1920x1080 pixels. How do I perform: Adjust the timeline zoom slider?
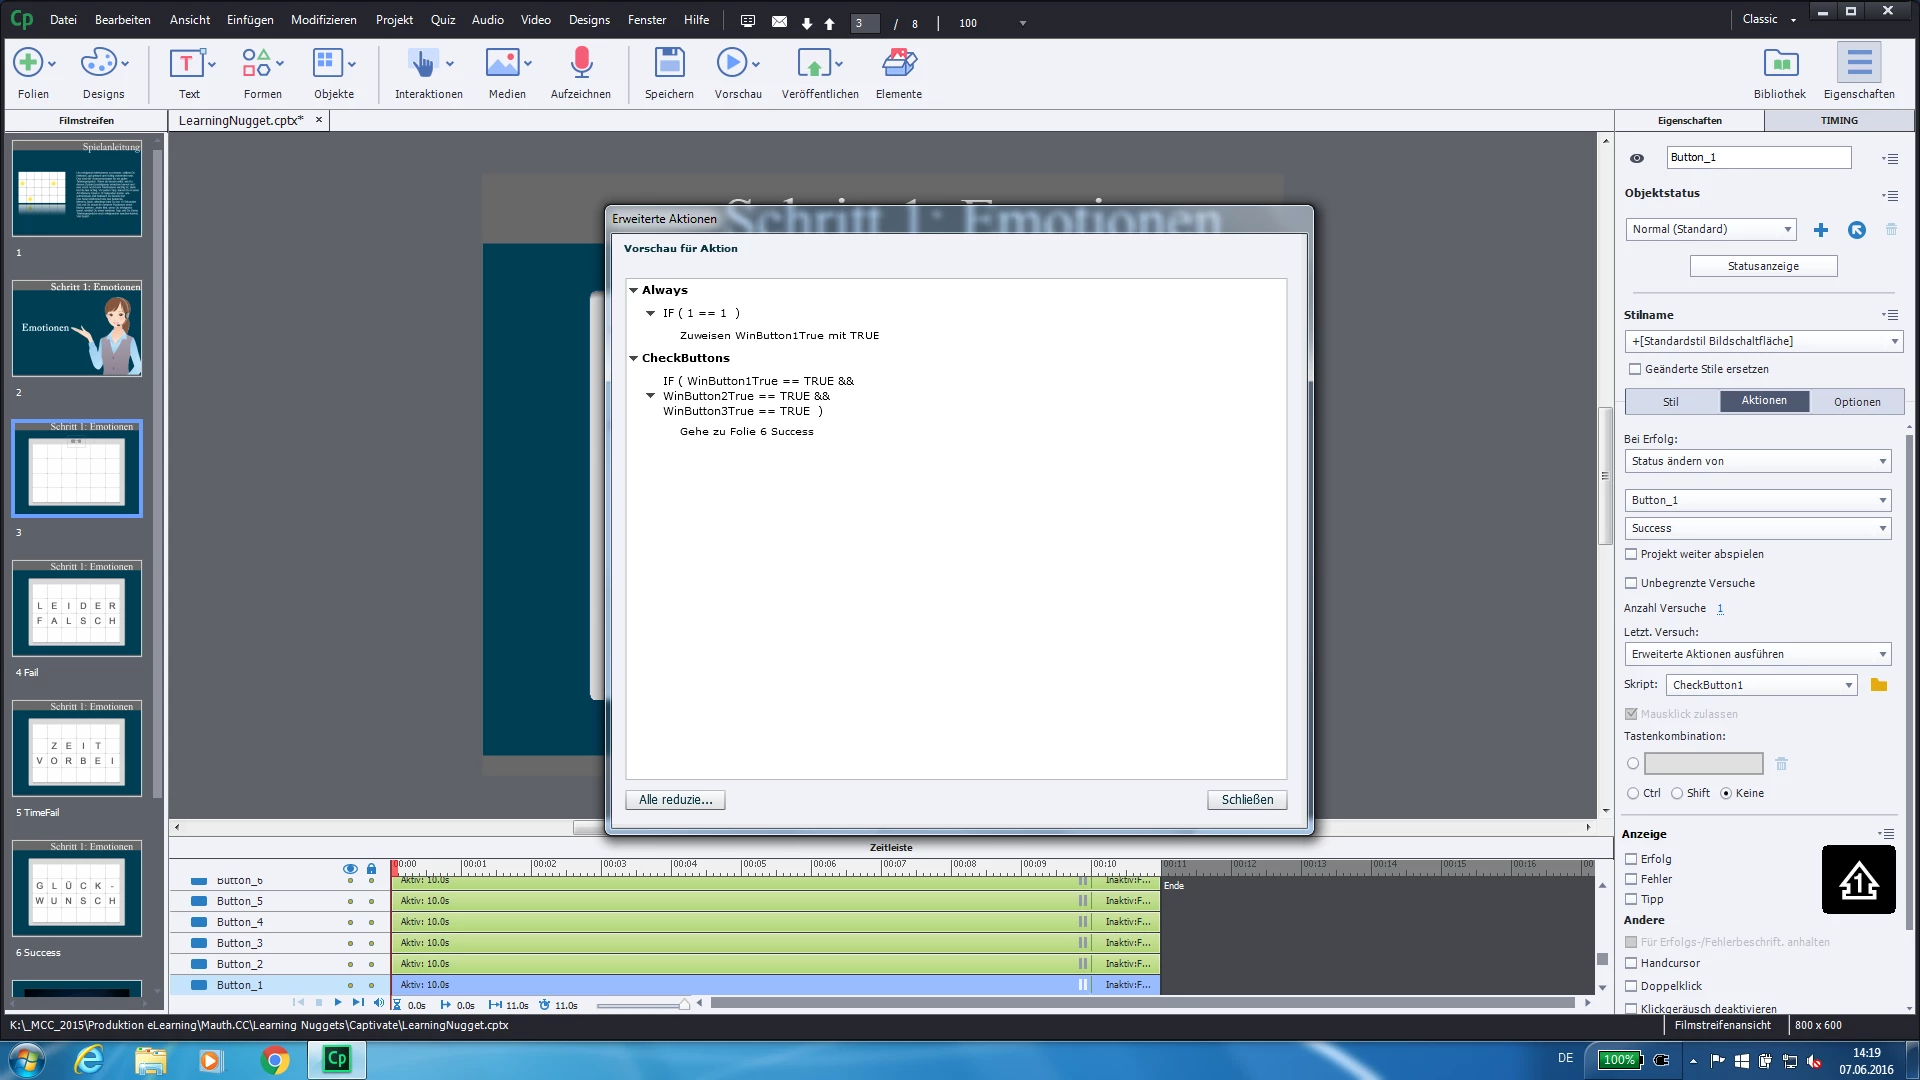(684, 1005)
